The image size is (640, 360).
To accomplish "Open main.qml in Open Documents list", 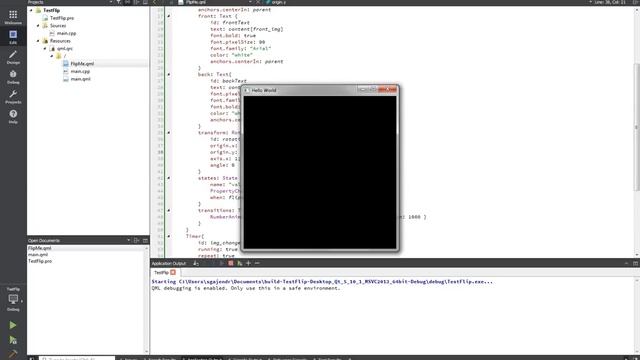I will 38,255.
